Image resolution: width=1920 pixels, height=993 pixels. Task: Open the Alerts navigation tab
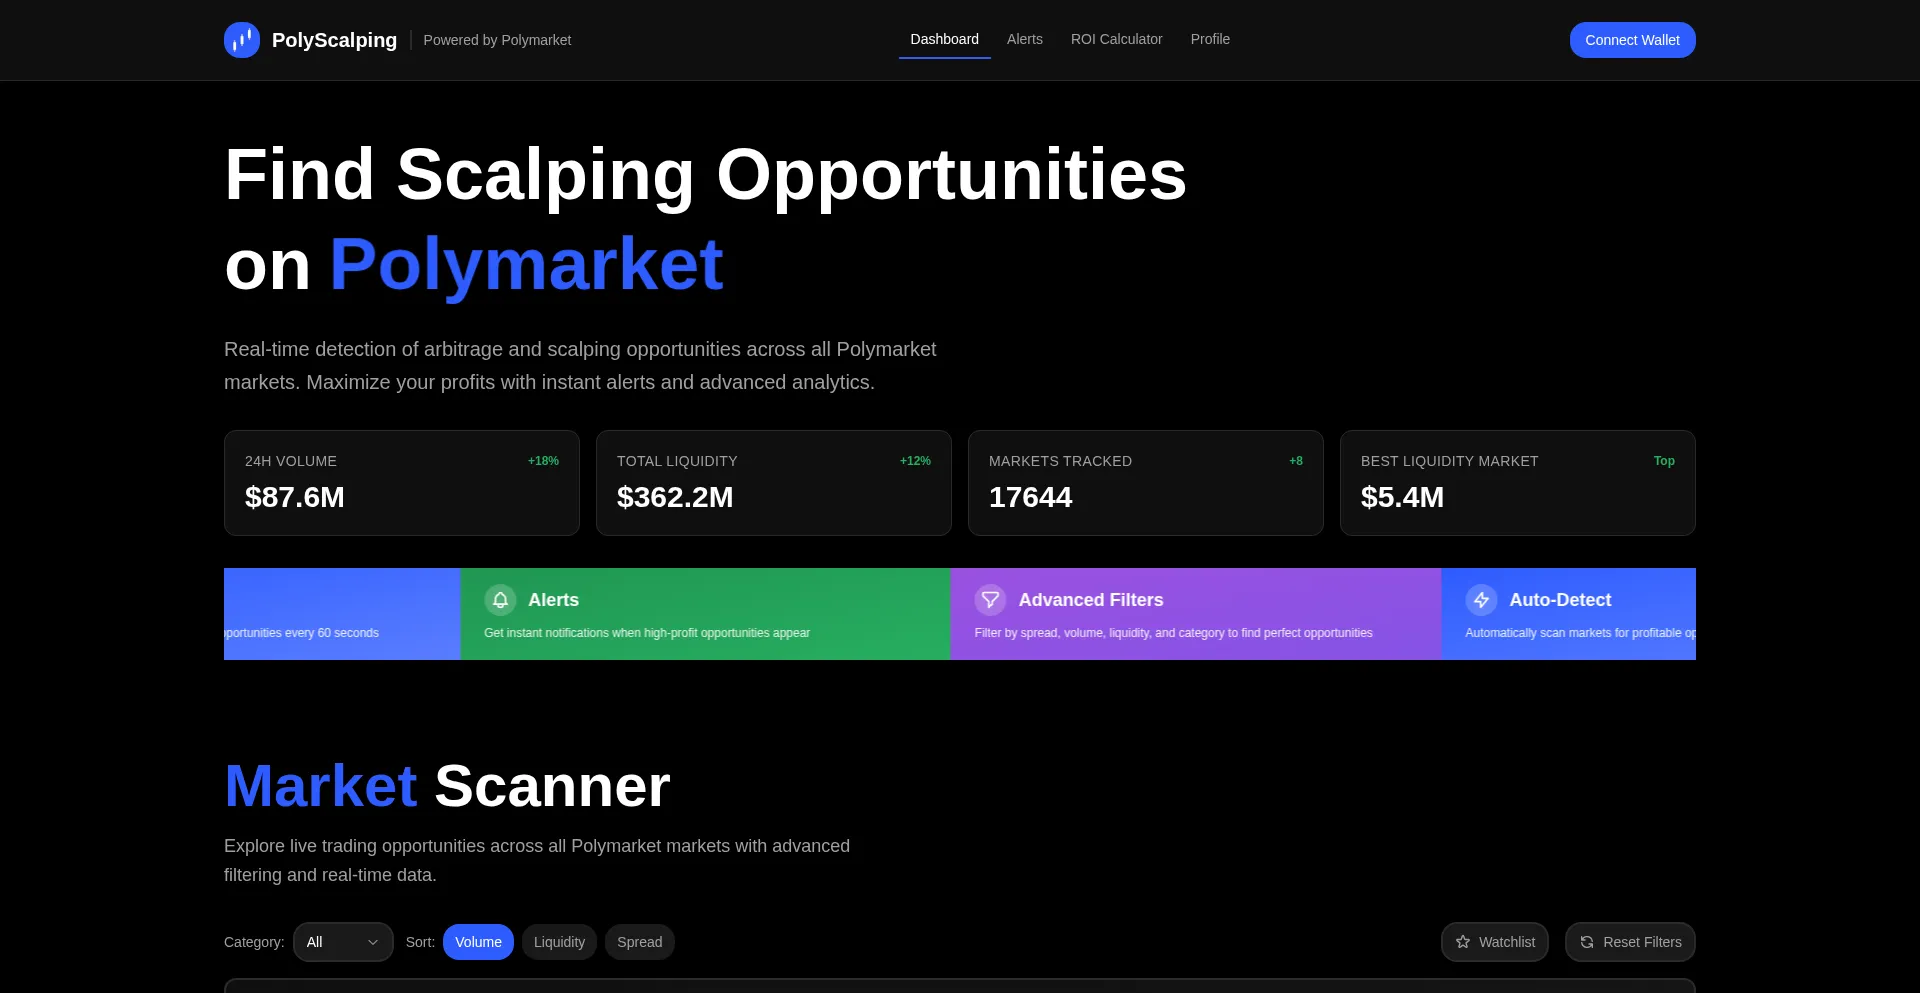pyautogui.click(x=1024, y=39)
